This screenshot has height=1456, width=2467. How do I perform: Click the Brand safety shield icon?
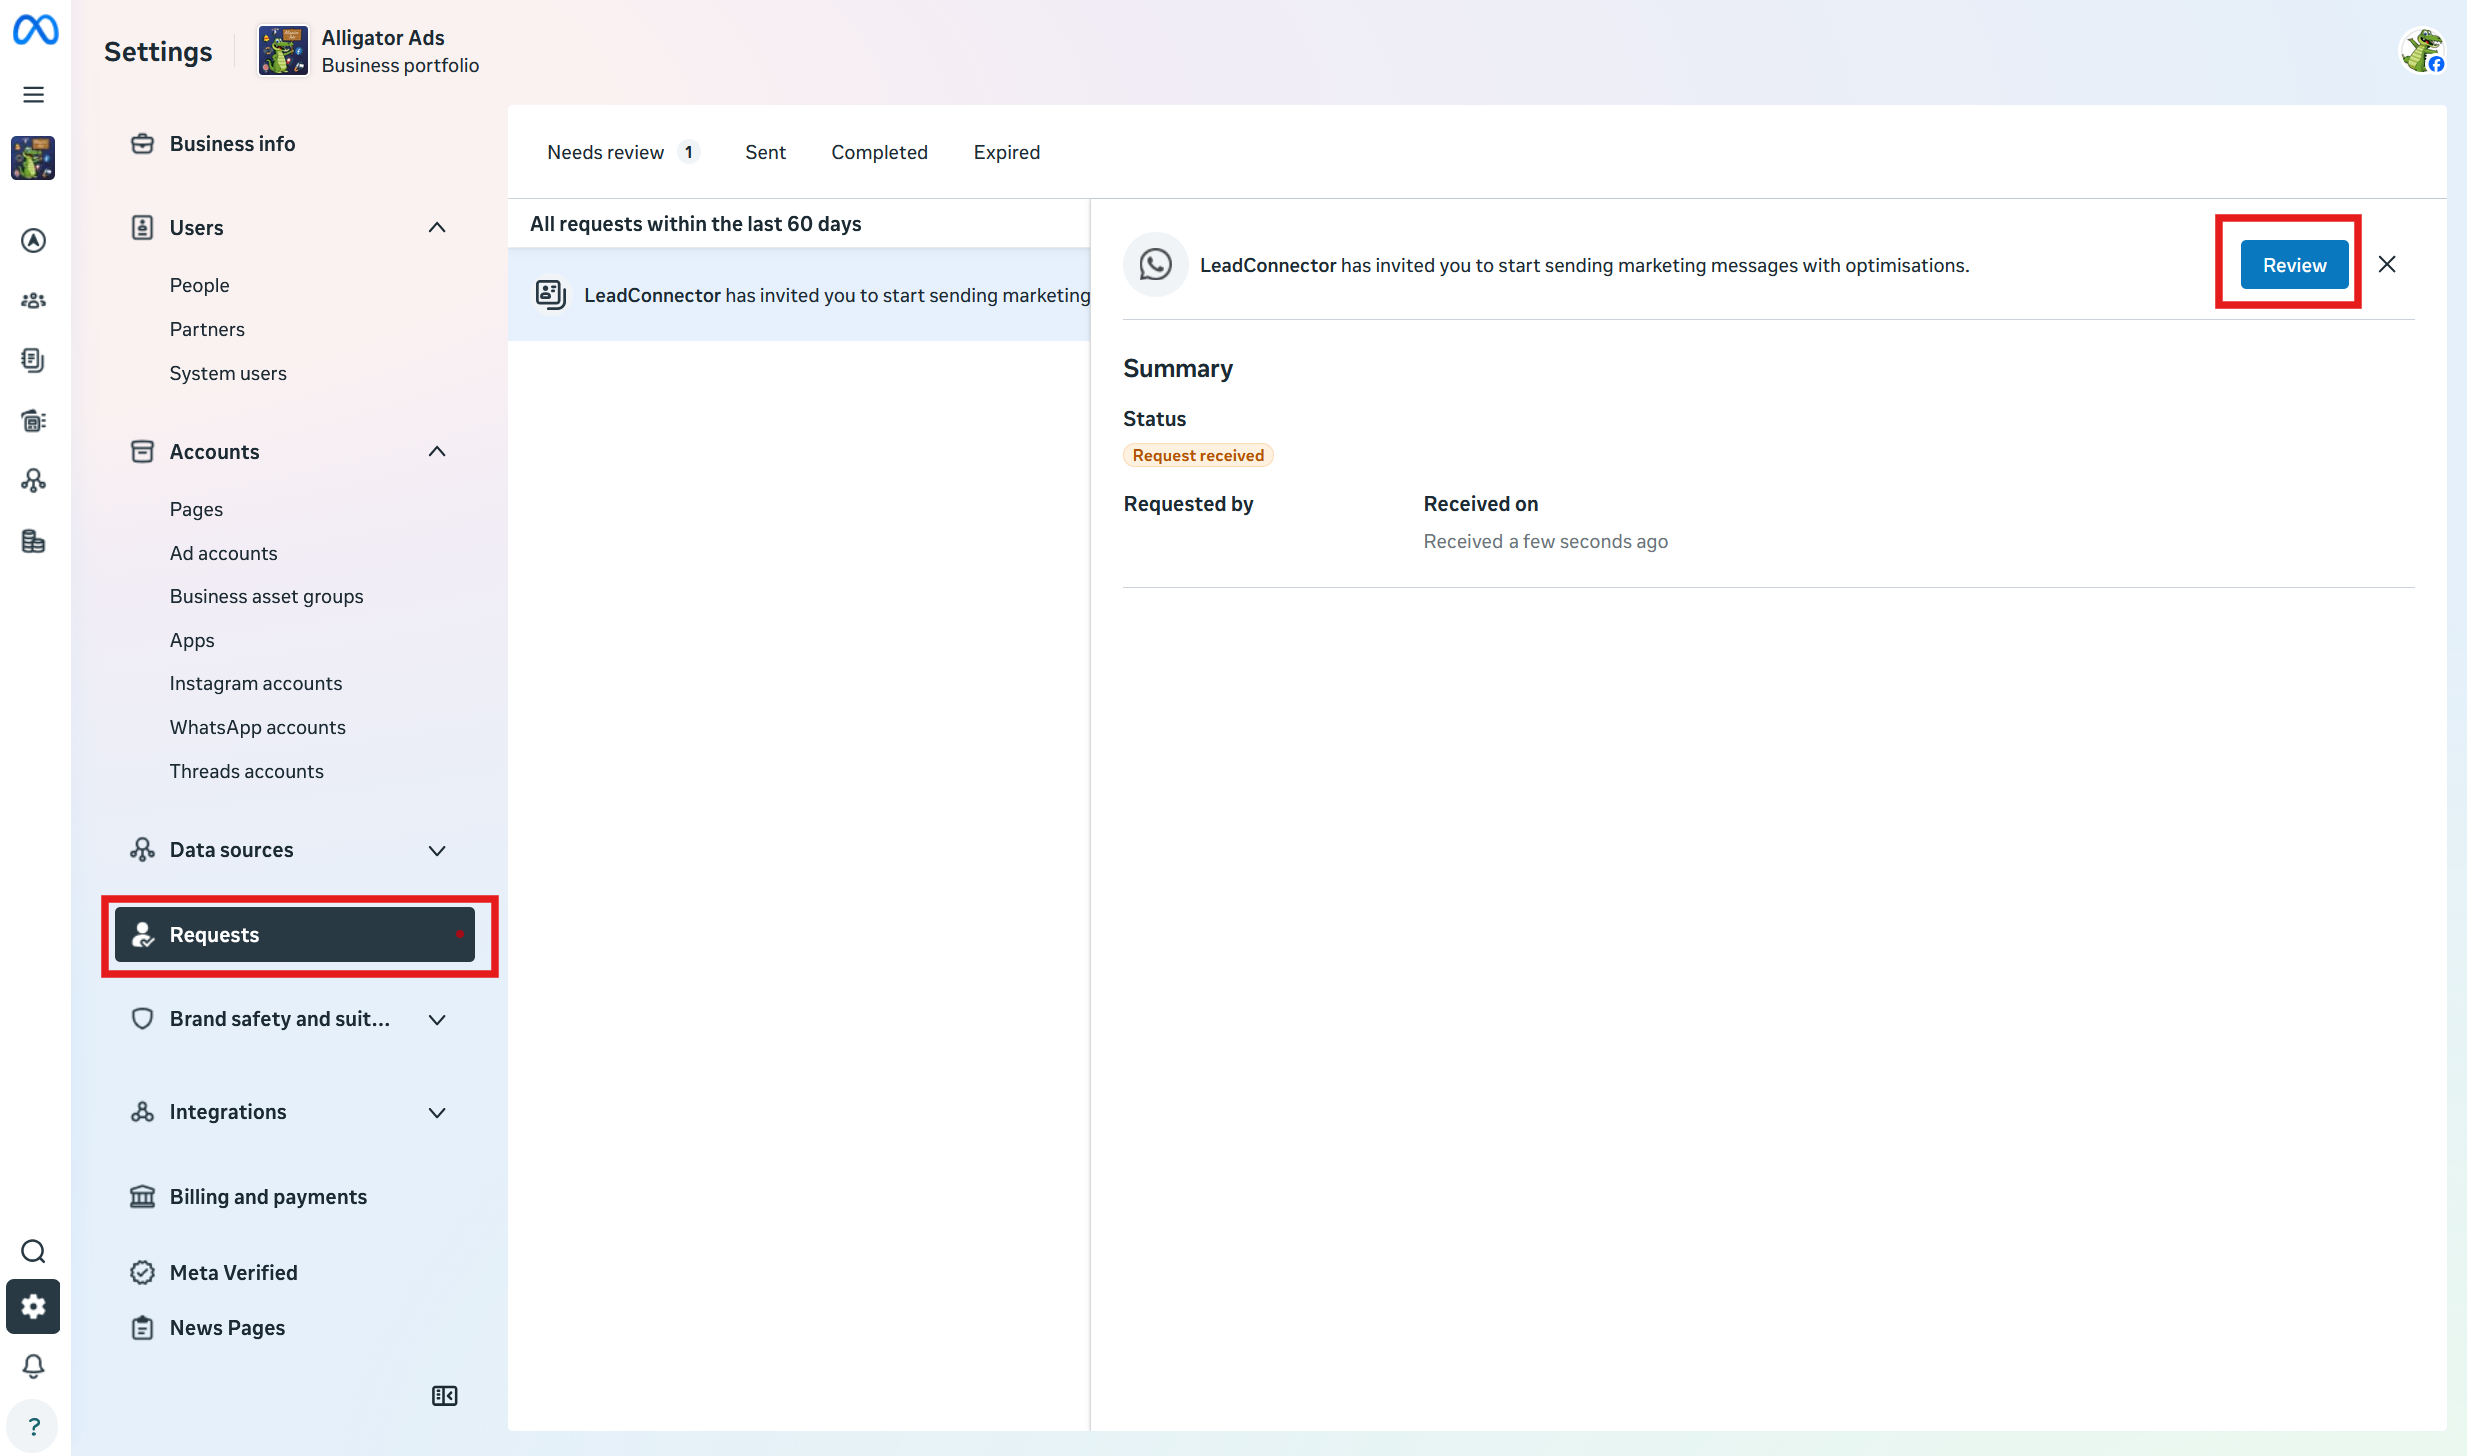143,1019
